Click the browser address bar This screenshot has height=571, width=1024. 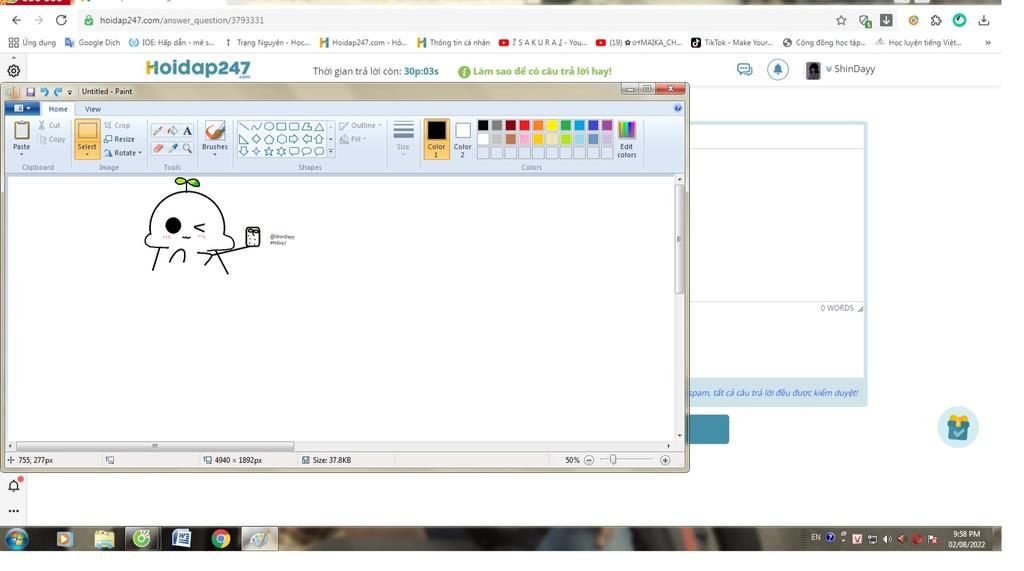[x=457, y=20]
